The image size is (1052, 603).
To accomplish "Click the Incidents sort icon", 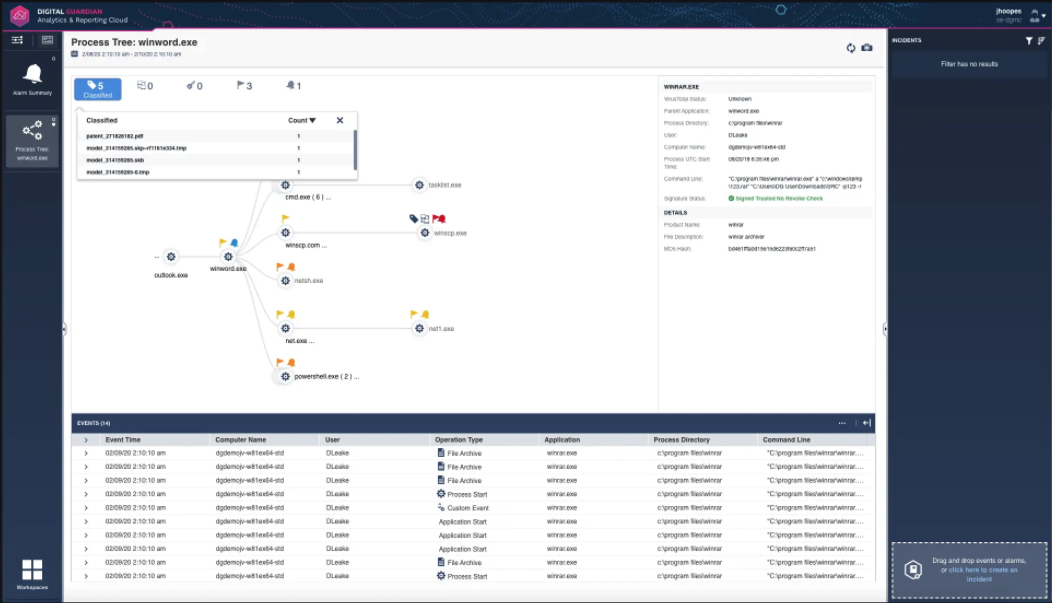I will 1041,41.
